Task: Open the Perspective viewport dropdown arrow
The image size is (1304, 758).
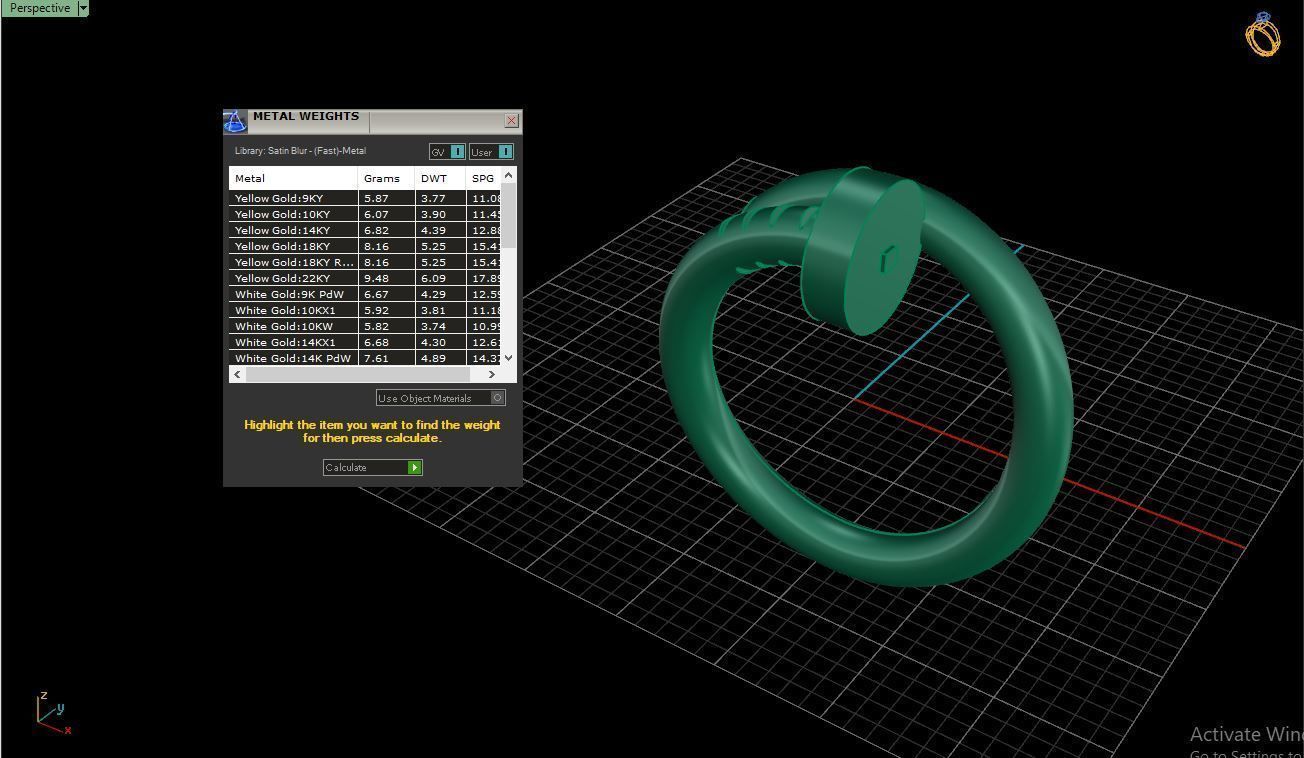Action: tap(83, 8)
